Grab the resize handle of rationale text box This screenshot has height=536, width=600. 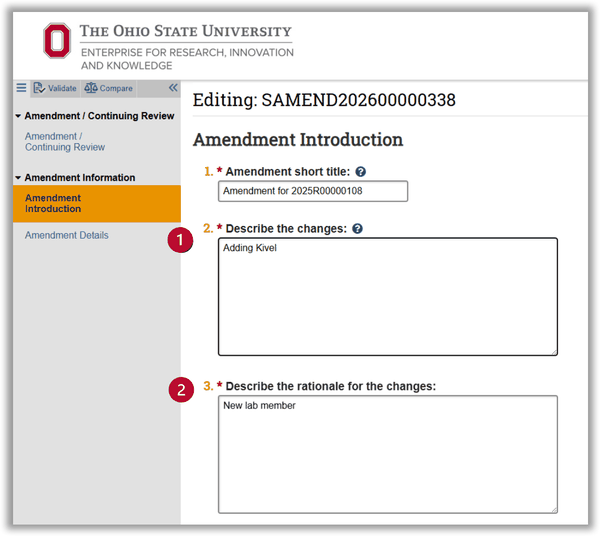pyautogui.click(x=554, y=510)
